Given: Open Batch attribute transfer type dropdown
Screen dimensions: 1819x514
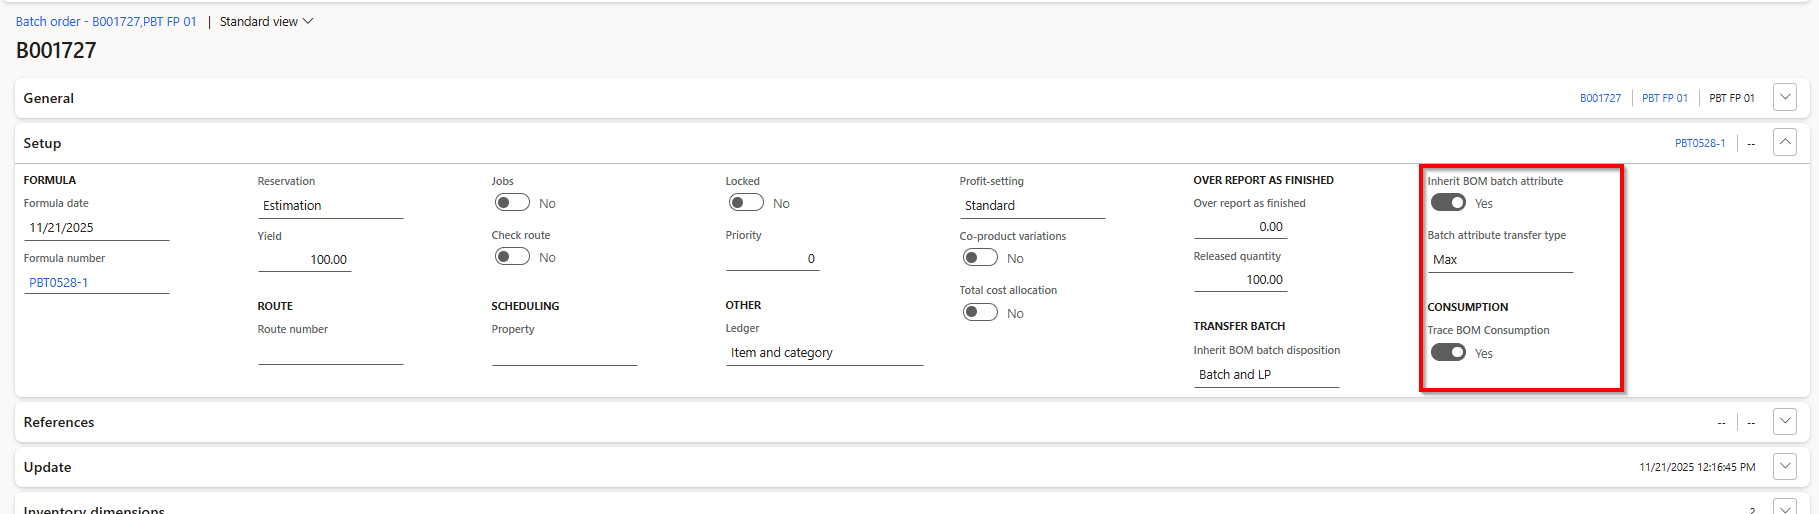Looking at the screenshot, I should click(x=1500, y=260).
